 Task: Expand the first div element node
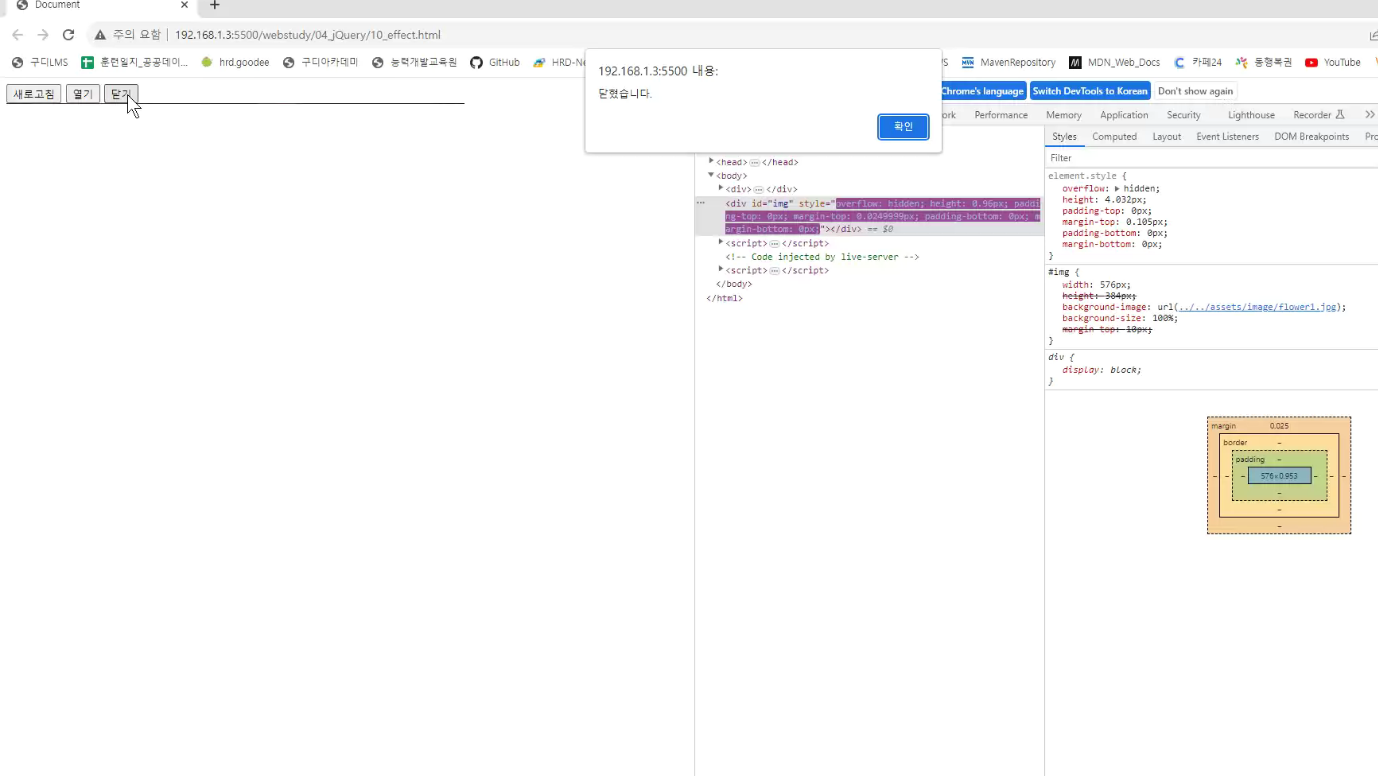click(721, 188)
